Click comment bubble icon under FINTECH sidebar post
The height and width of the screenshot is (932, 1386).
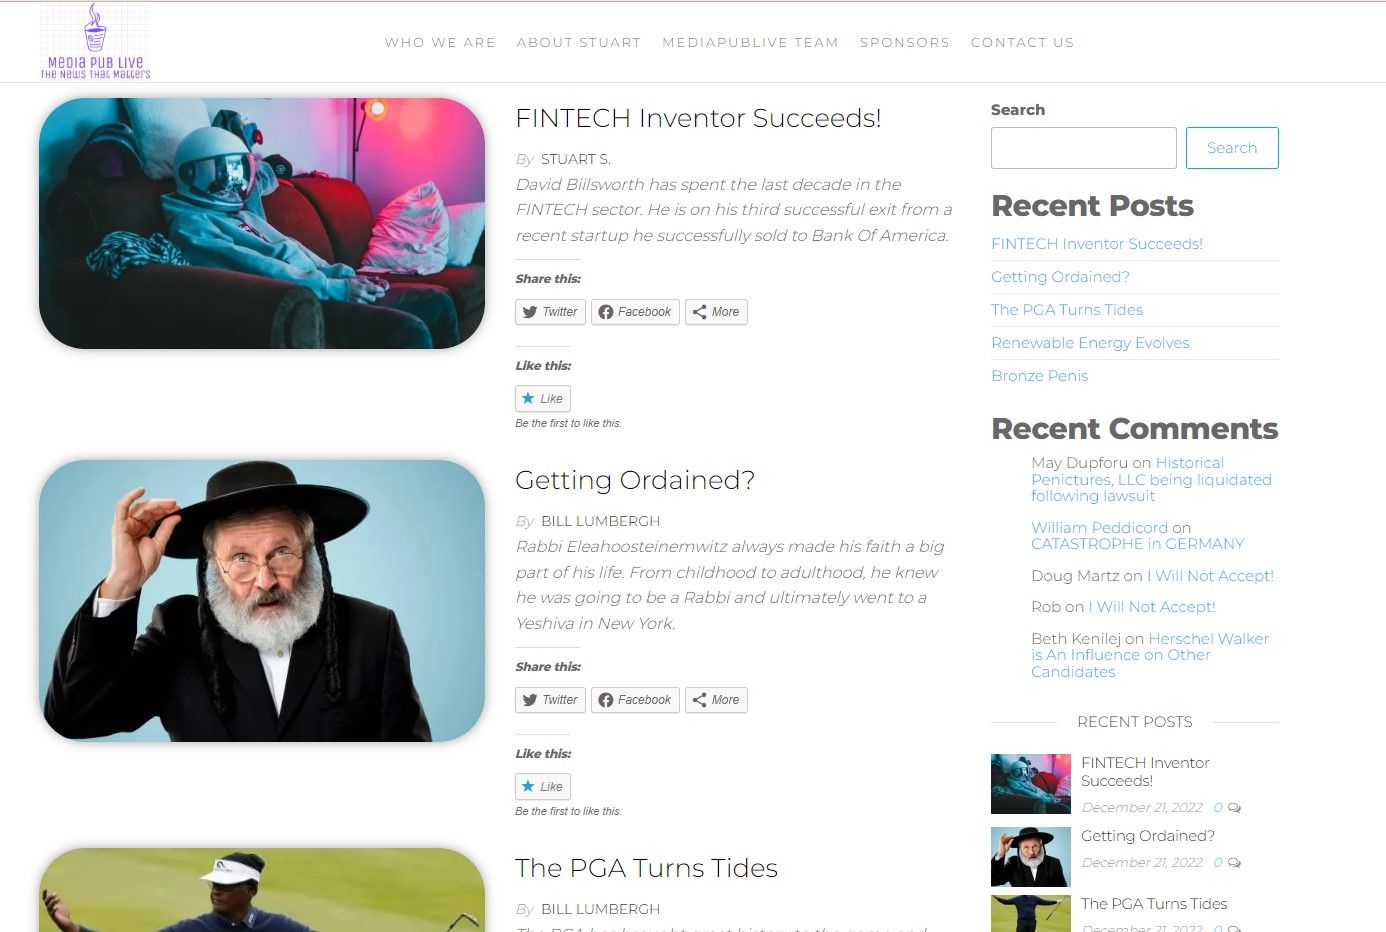(1234, 808)
